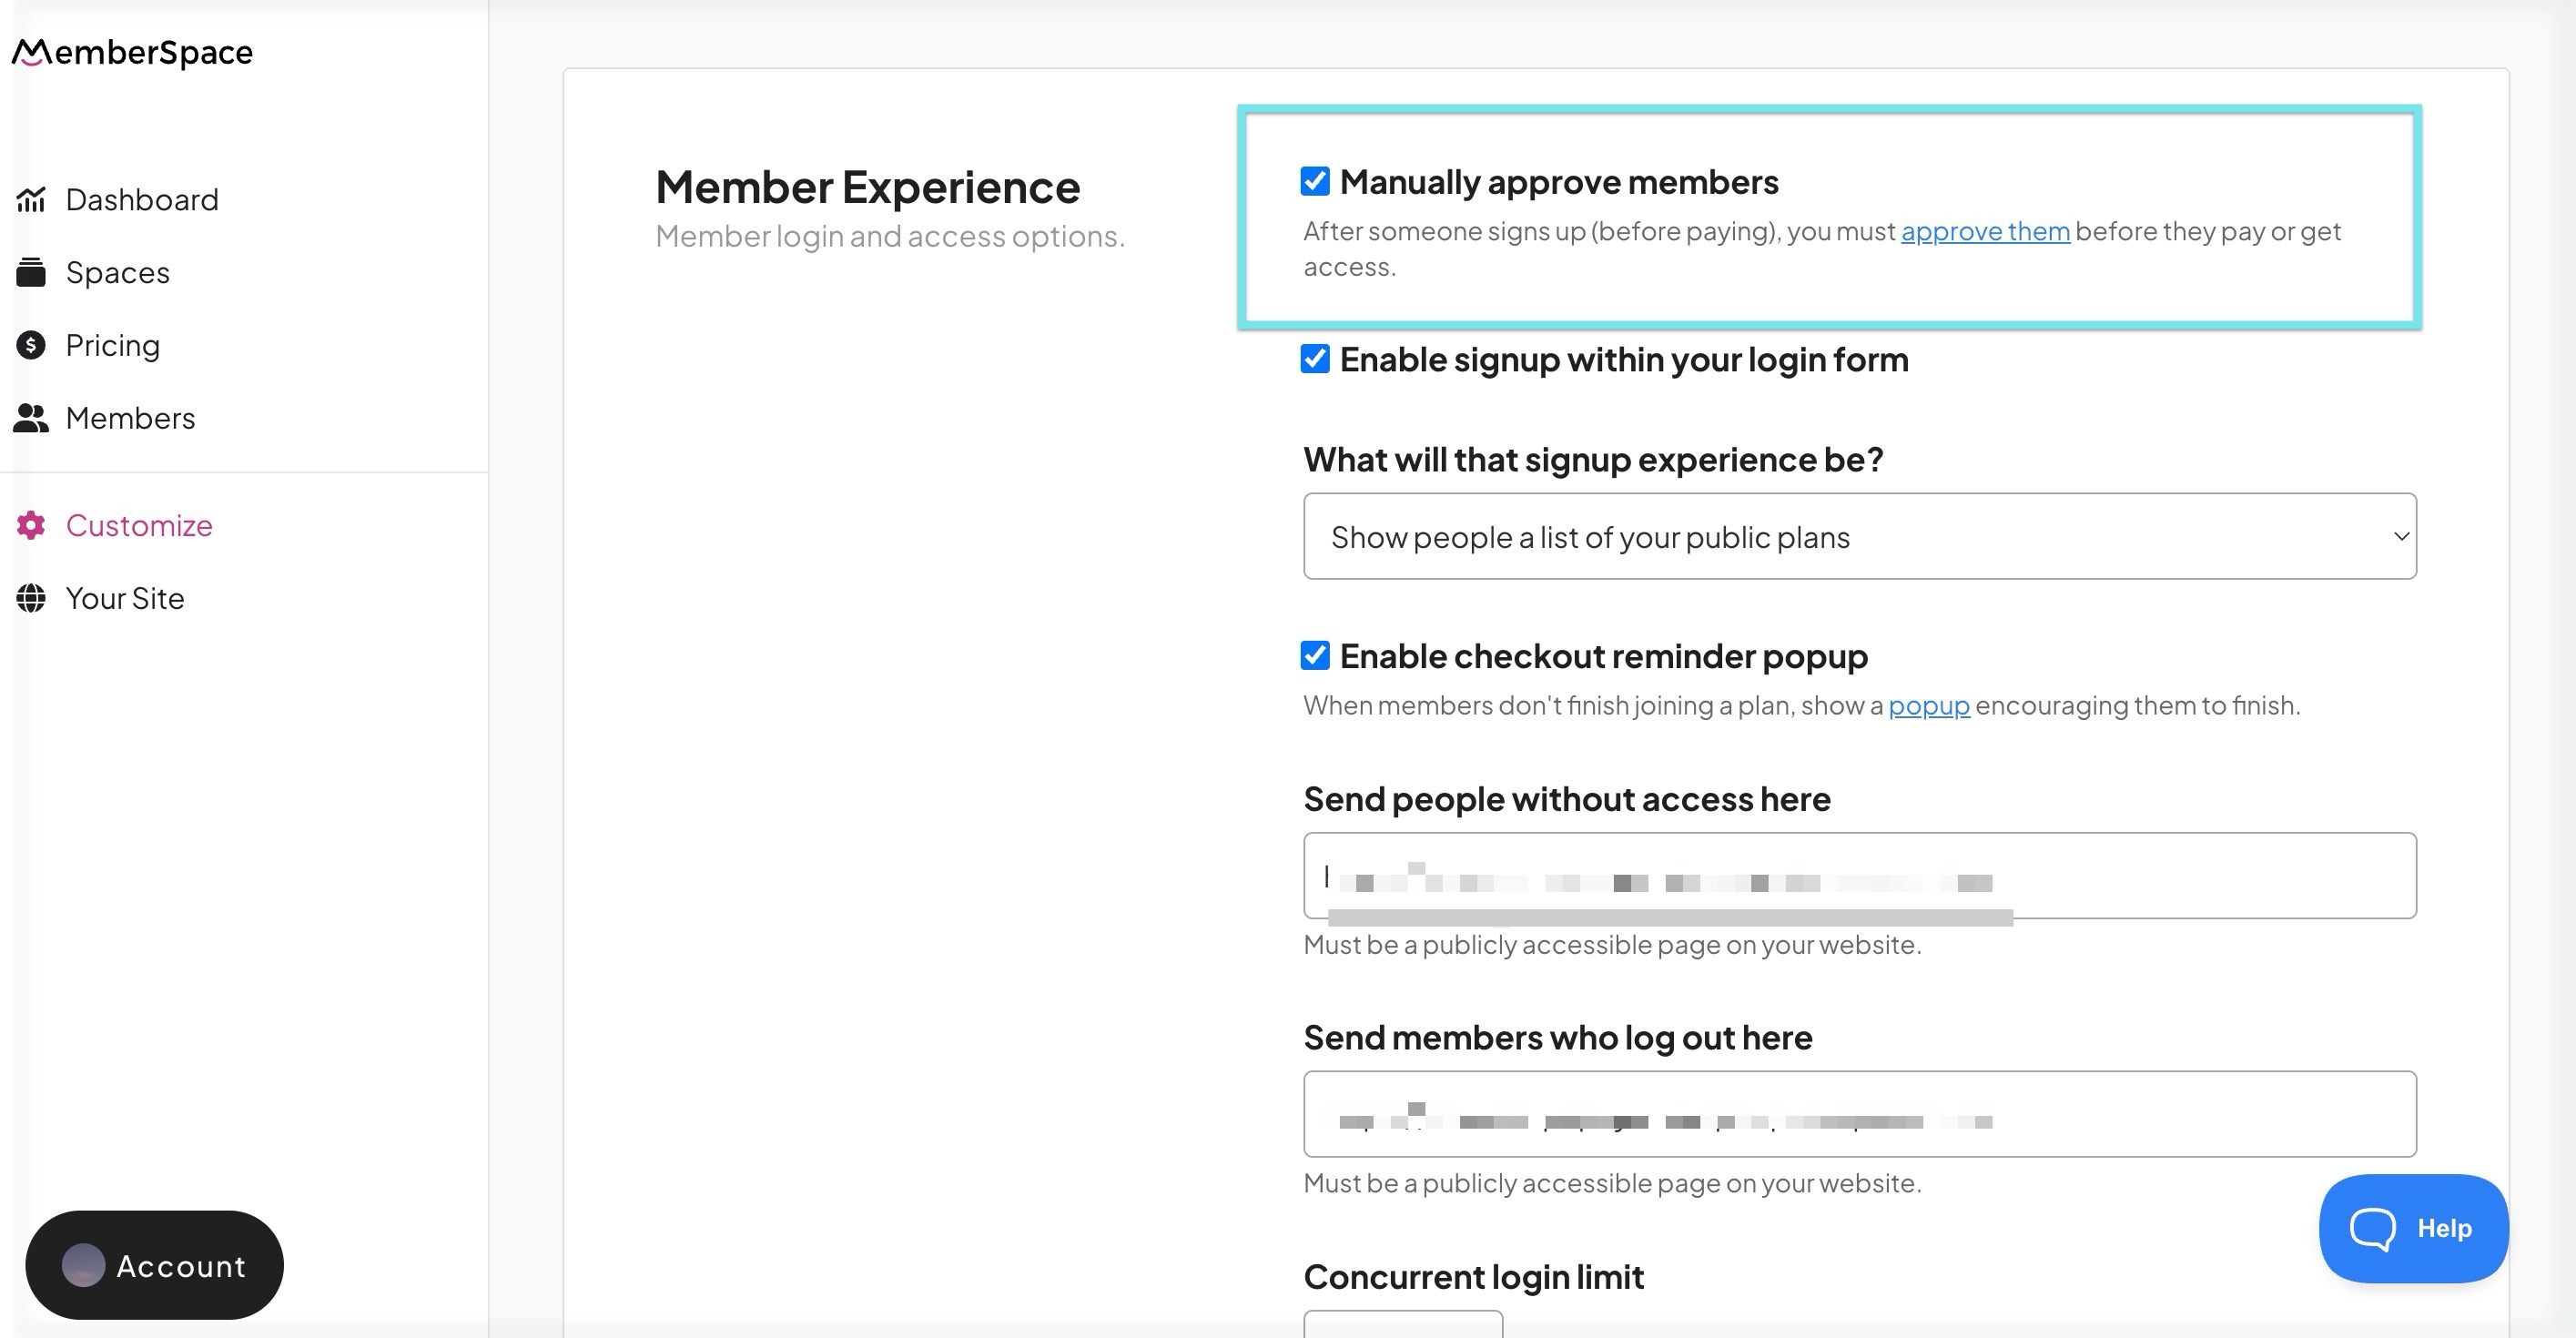Click the signup dropdown chevron arrow
Image resolution: width=2576 pixels, height=1338 pixels.
click(x=2400, y=536)
